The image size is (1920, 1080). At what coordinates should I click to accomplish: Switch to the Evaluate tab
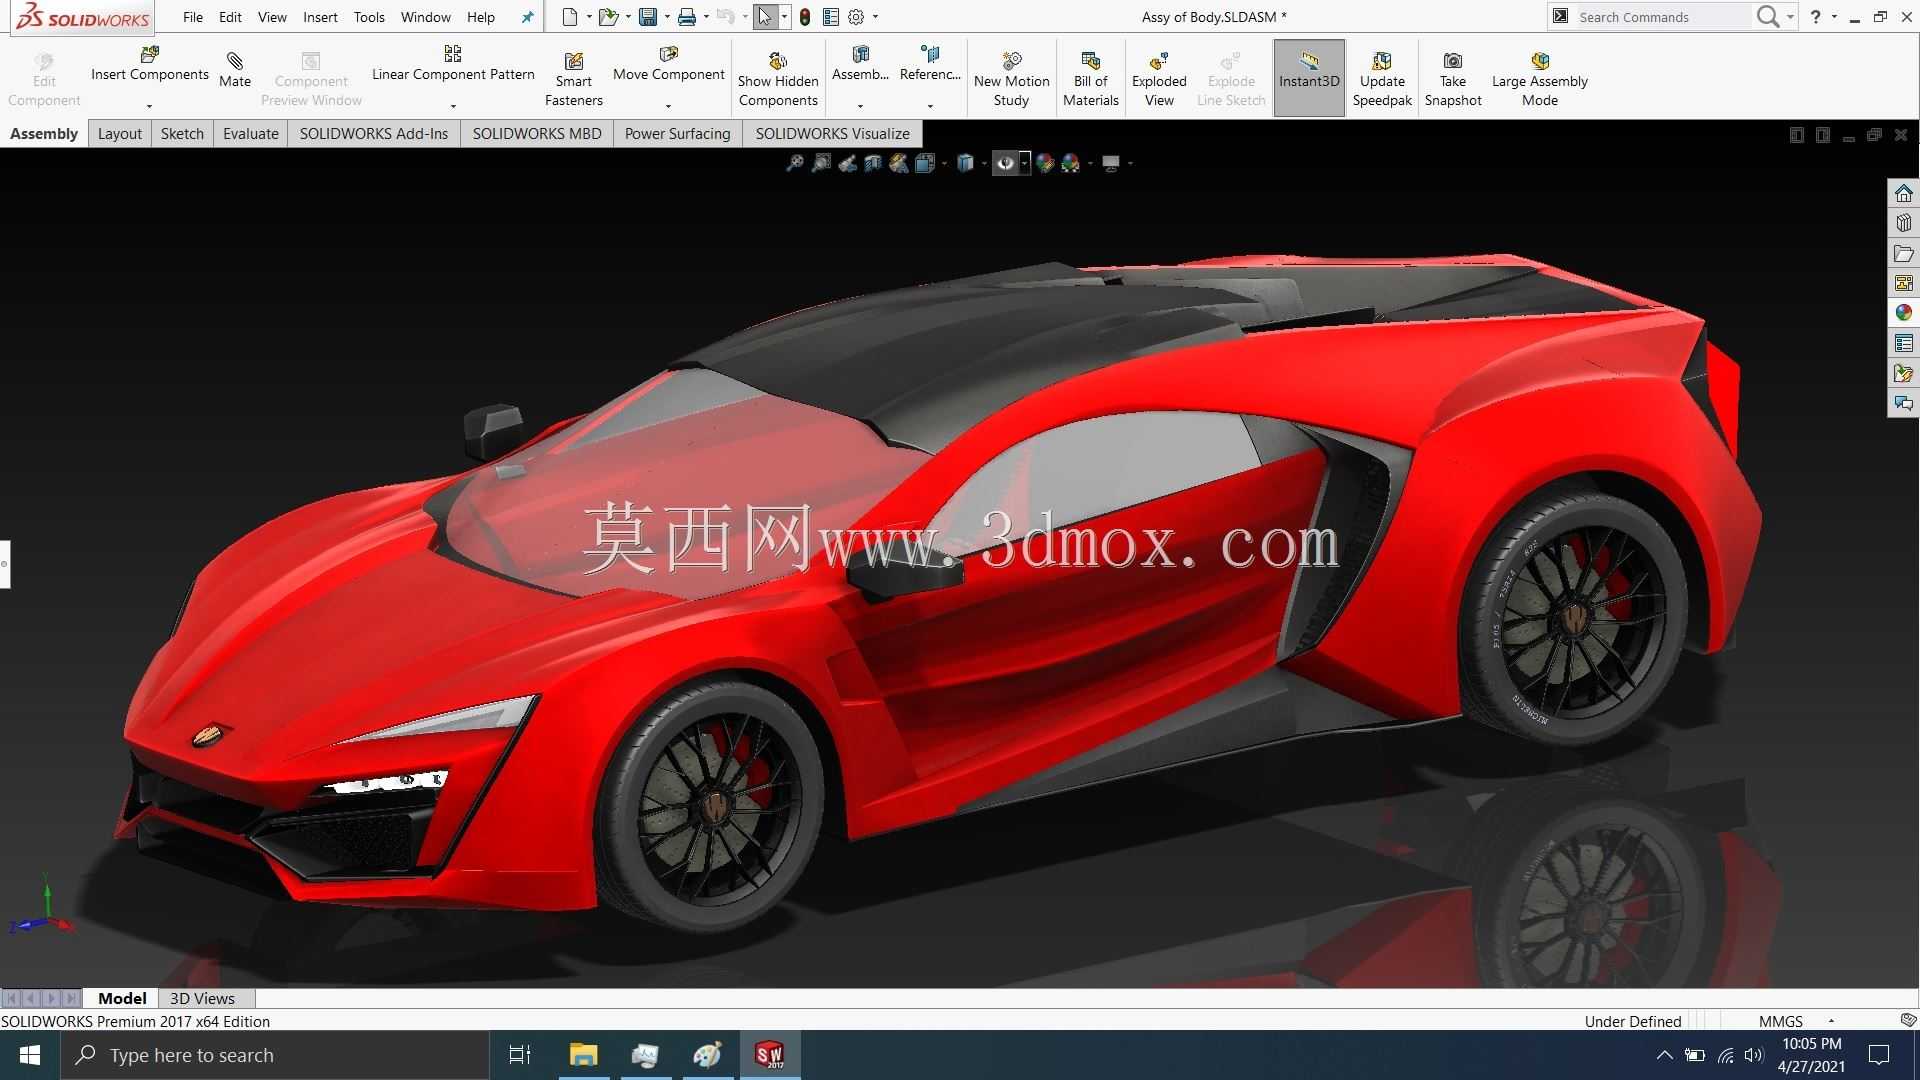[250, 133]
